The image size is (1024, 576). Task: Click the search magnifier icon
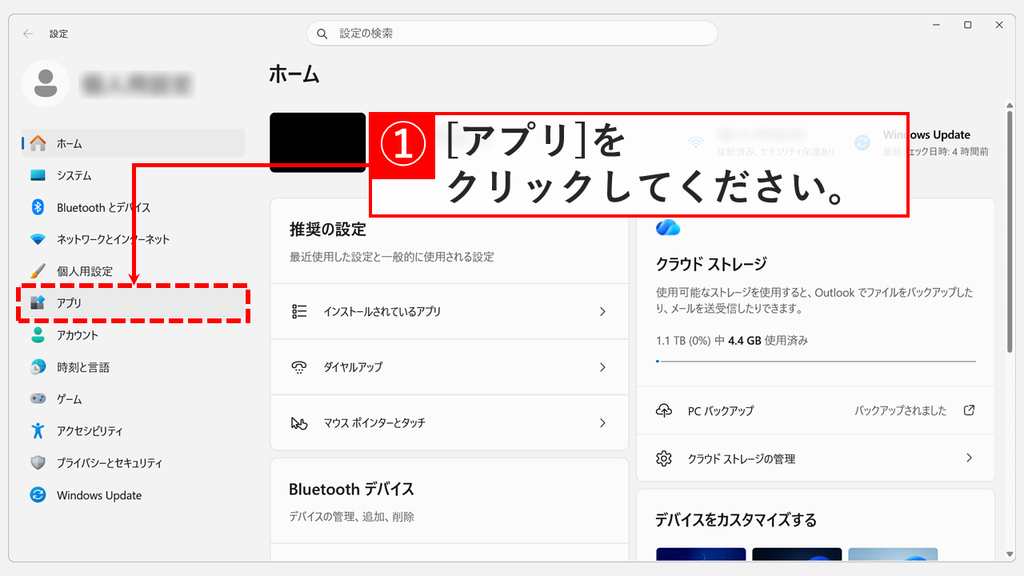pyautogui.click(x=322, y=33)
